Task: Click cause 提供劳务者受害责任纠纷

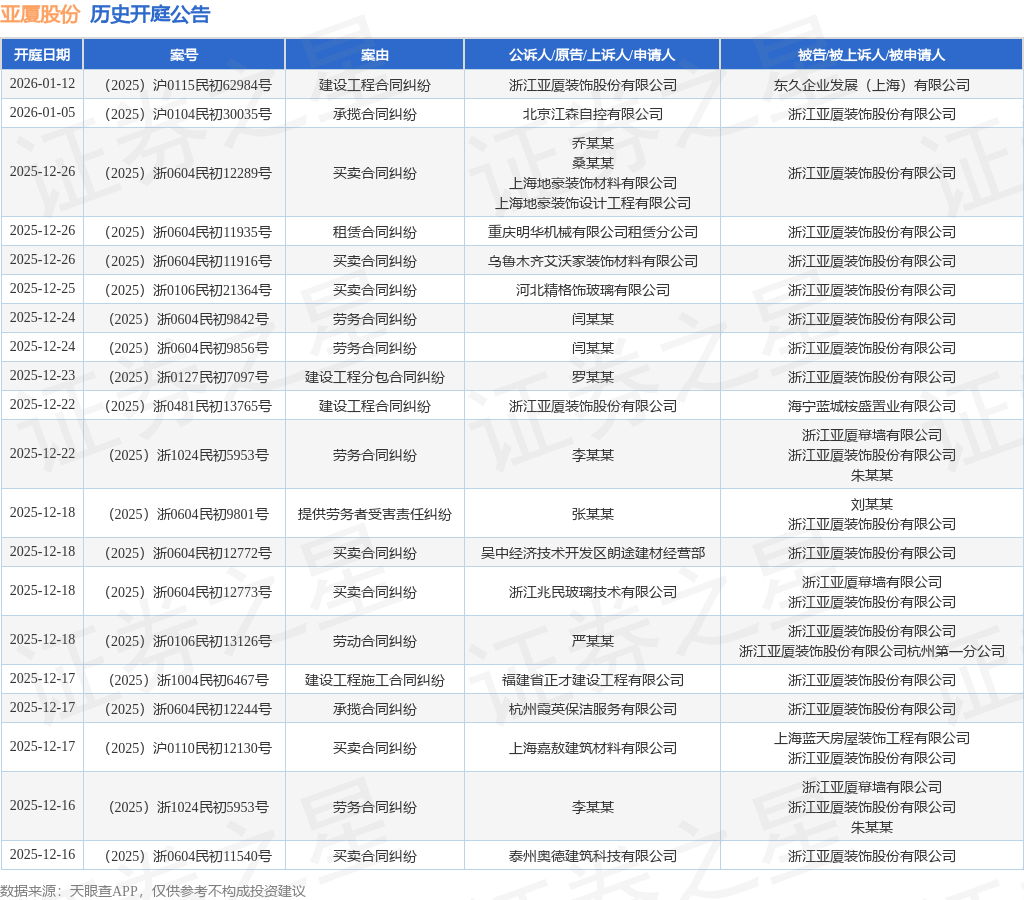Action: click(x=375, y=514)
